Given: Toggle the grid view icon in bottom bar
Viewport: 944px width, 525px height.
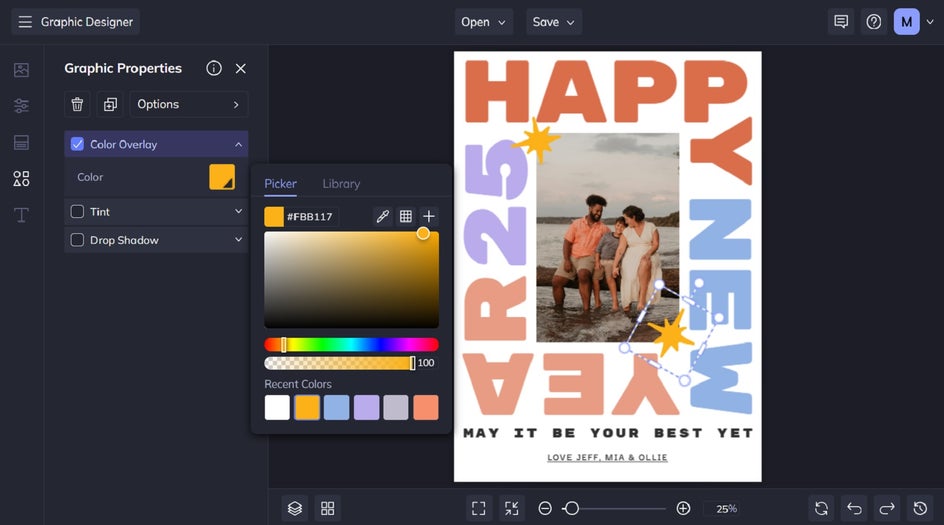Looking at the screenshot, I should coord(328,509).
